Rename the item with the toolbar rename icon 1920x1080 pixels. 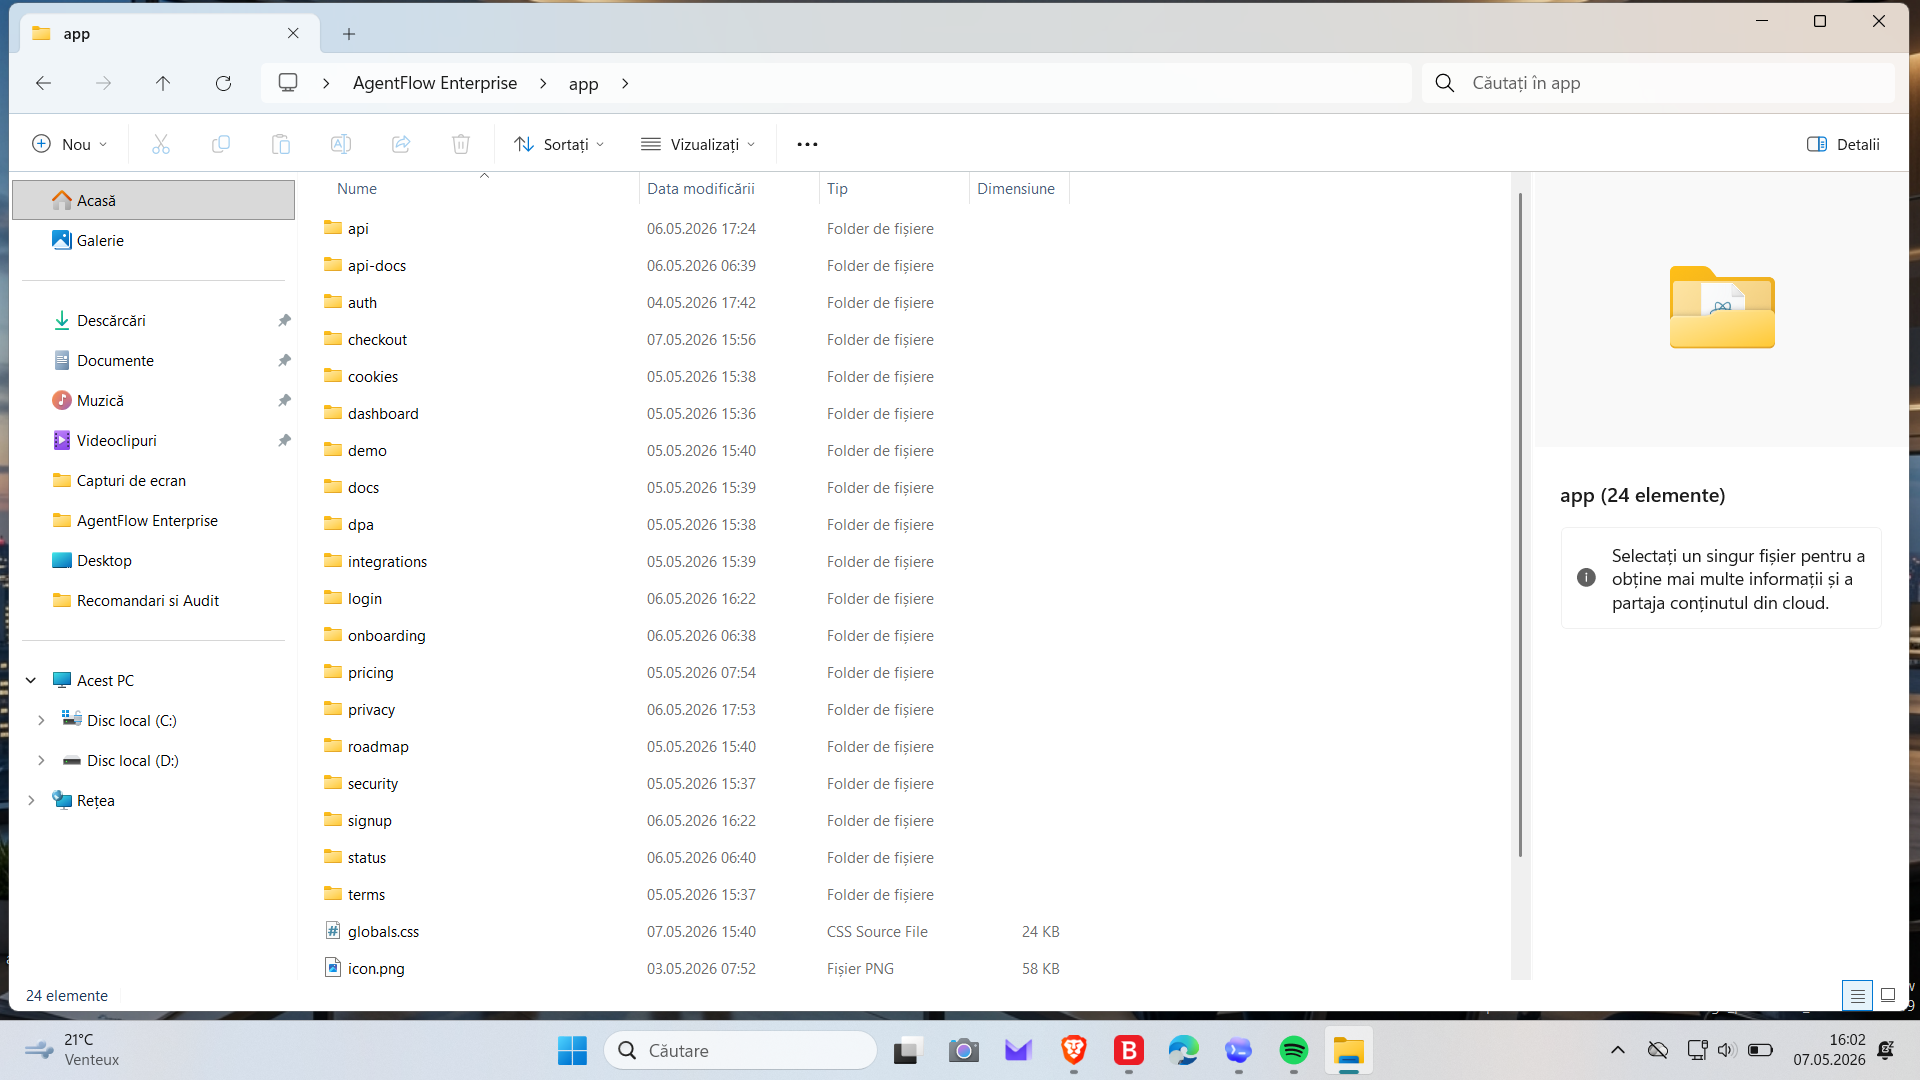tap(341, 144)
